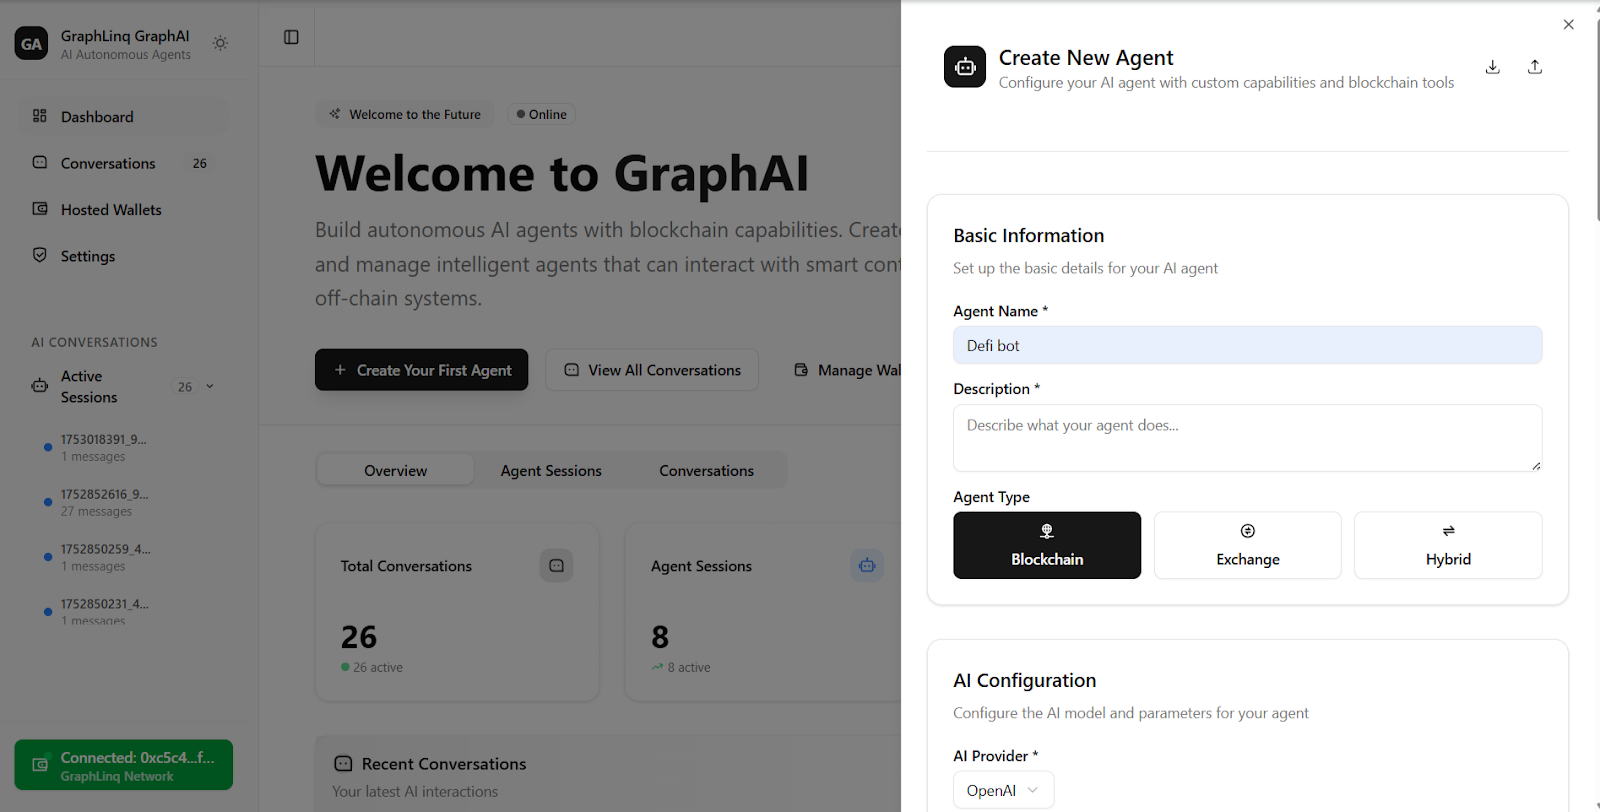1600x812 pixels.
Task: Select the Hybrid agent type
Action: click(x=1448, y=545)
